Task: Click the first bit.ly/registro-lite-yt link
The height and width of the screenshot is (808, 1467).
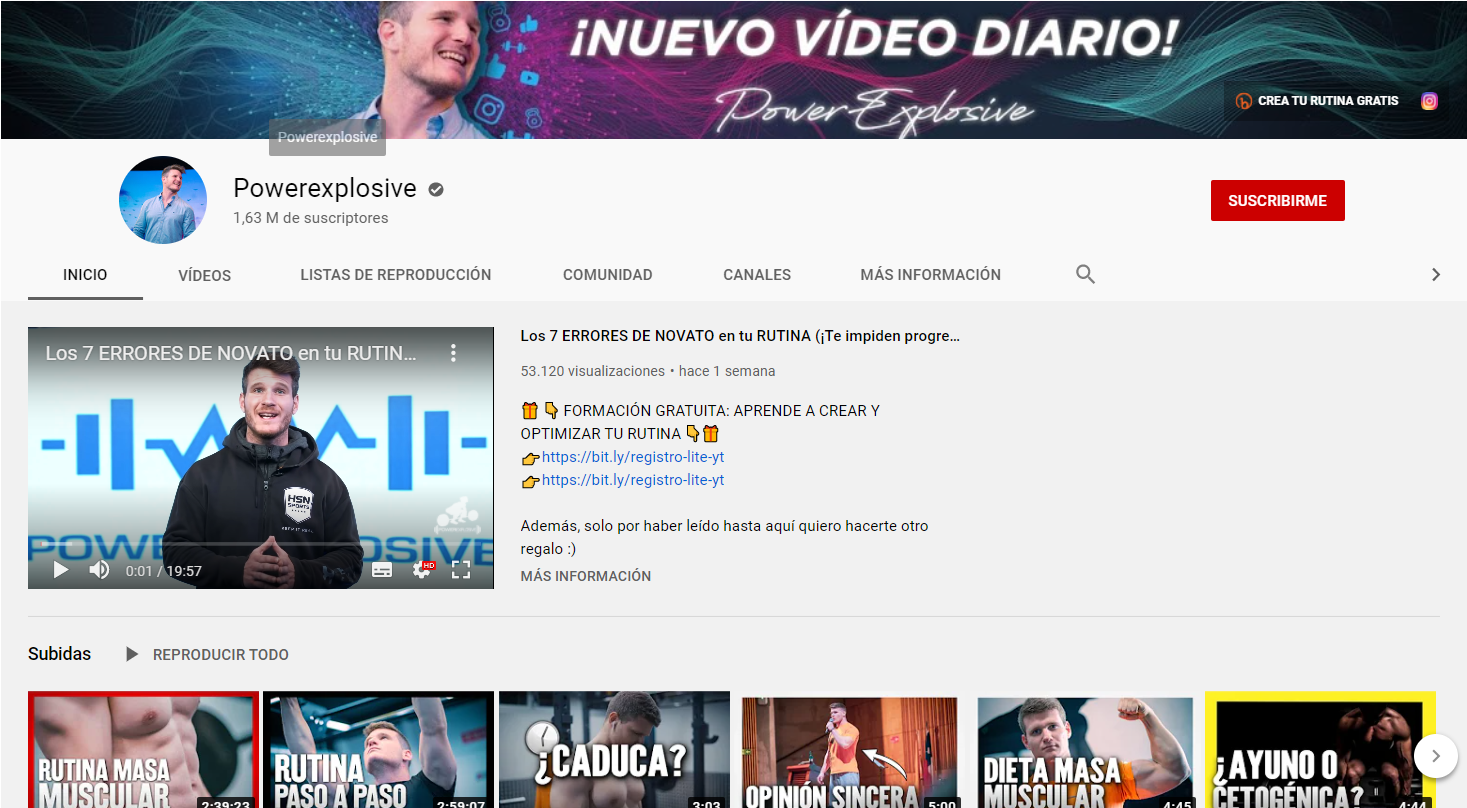Action: 633,457
